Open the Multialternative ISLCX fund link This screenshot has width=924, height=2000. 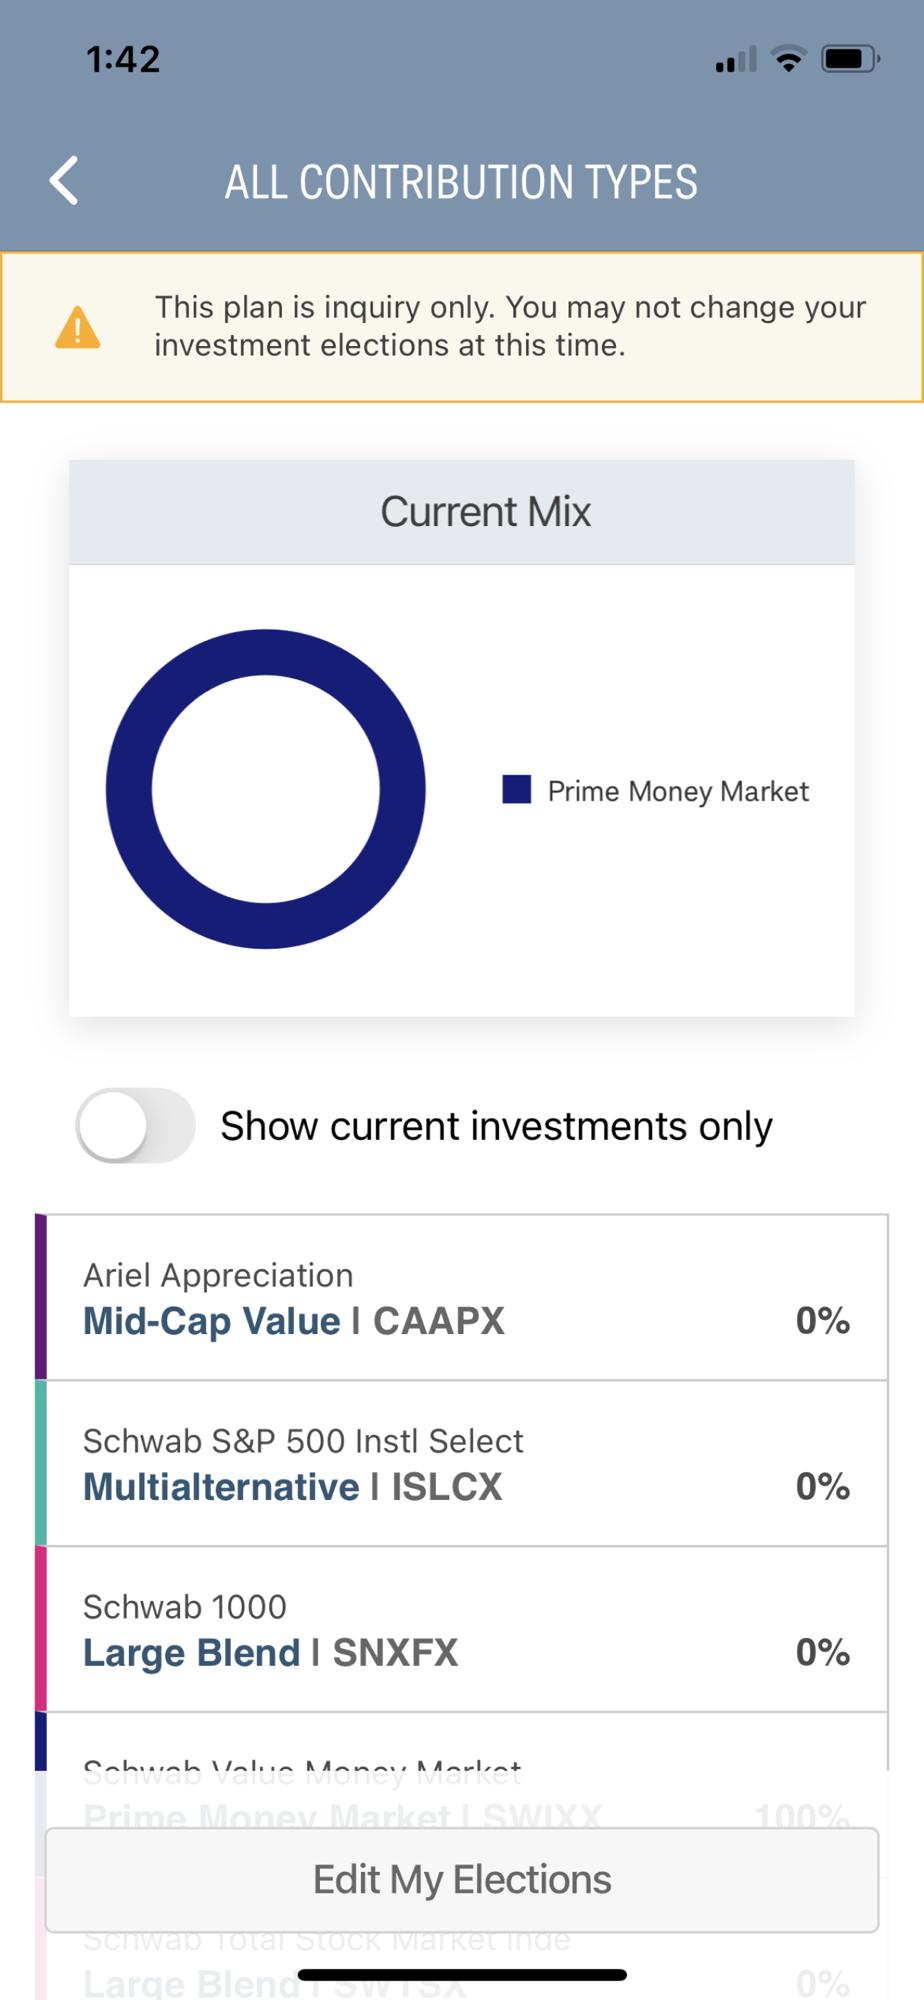click(x=292, y=1487)
